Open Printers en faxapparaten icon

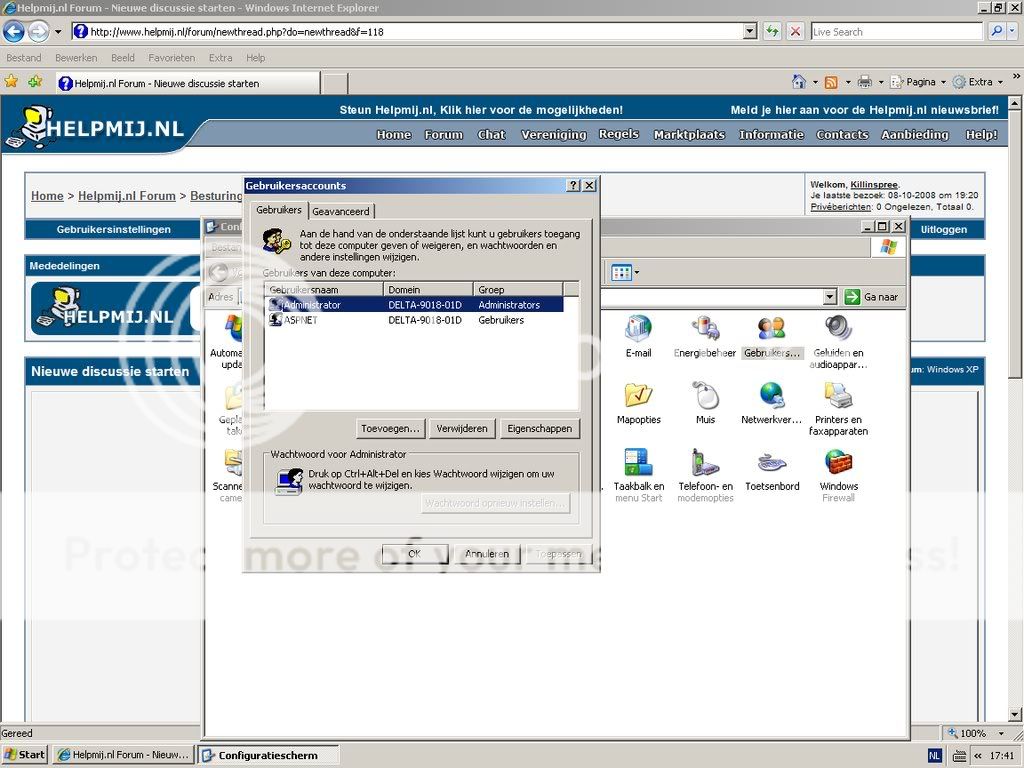coord(839,408)
